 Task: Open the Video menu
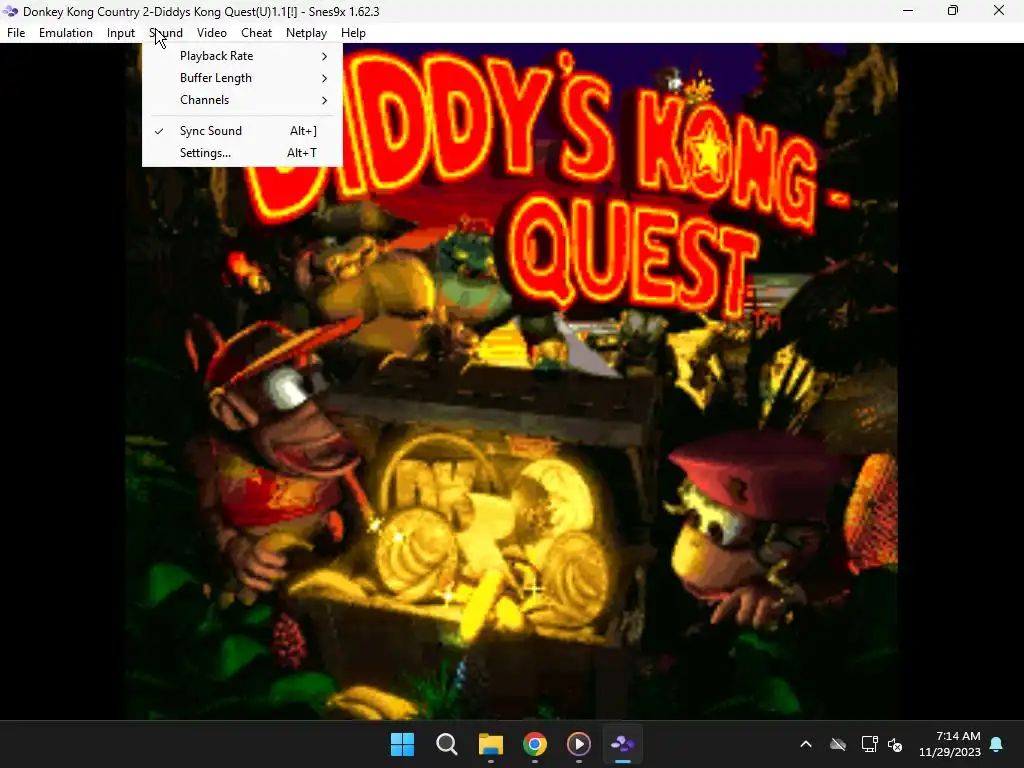coord(212,33)
